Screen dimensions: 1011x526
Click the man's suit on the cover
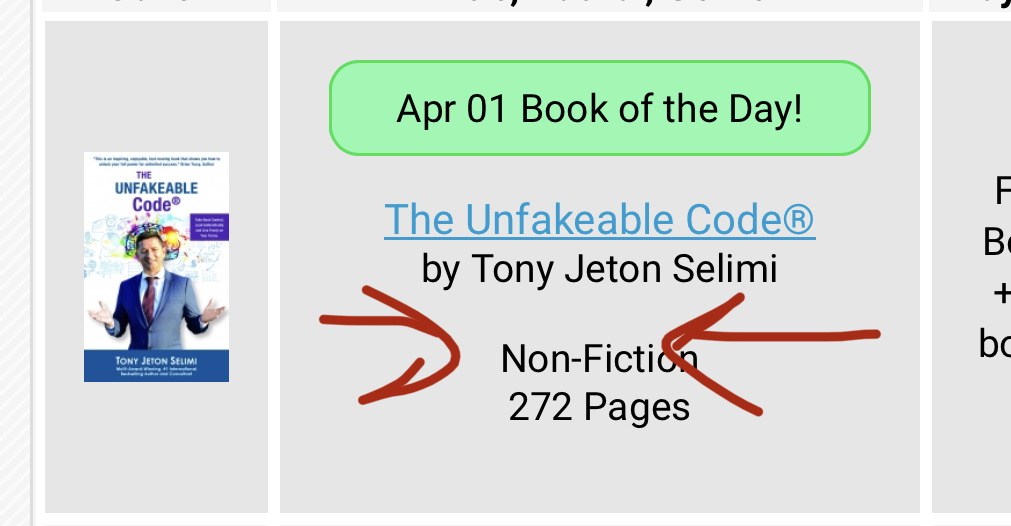[155, 309]
